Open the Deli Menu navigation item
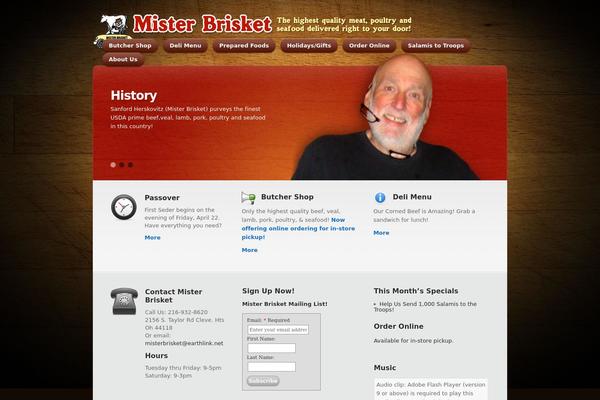This screenshot has width=600, height=400. [x=185, y=46]
